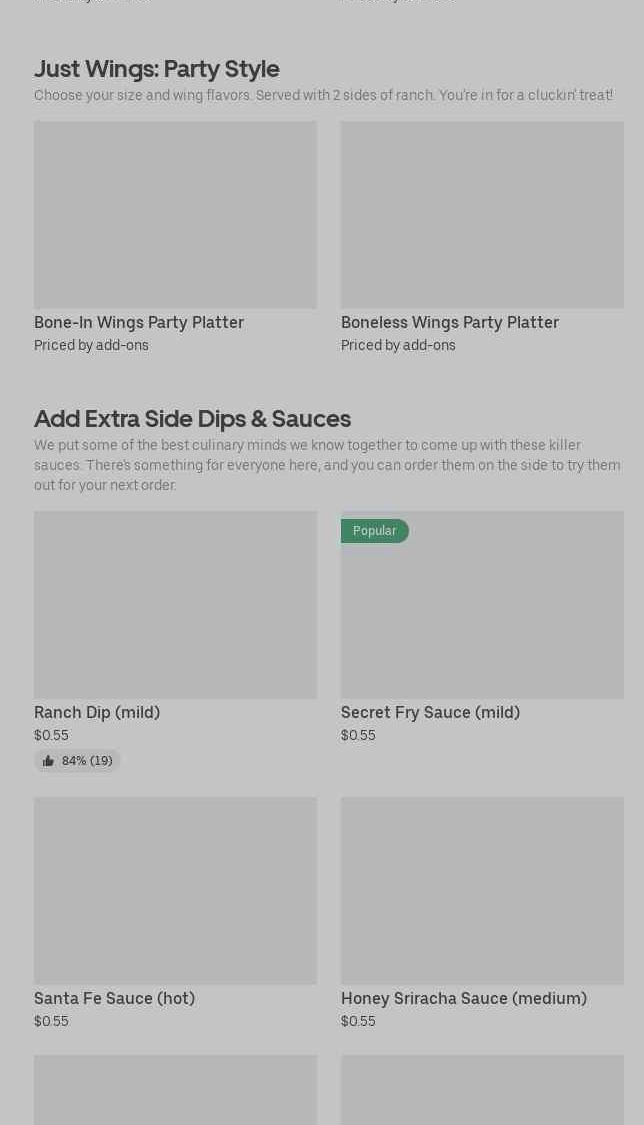Open the Honey Sriracha Sauce item image

point(482,891)
